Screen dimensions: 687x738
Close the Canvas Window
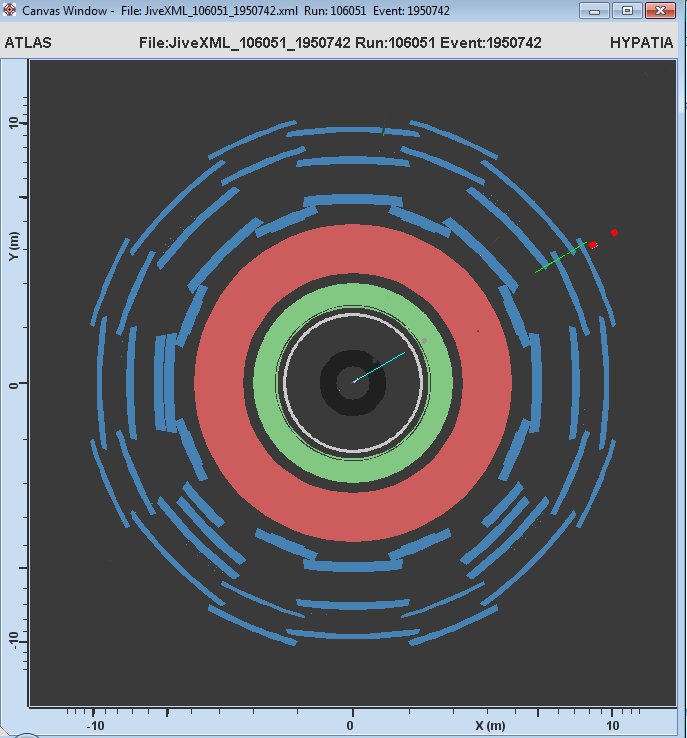click(659, 10)
